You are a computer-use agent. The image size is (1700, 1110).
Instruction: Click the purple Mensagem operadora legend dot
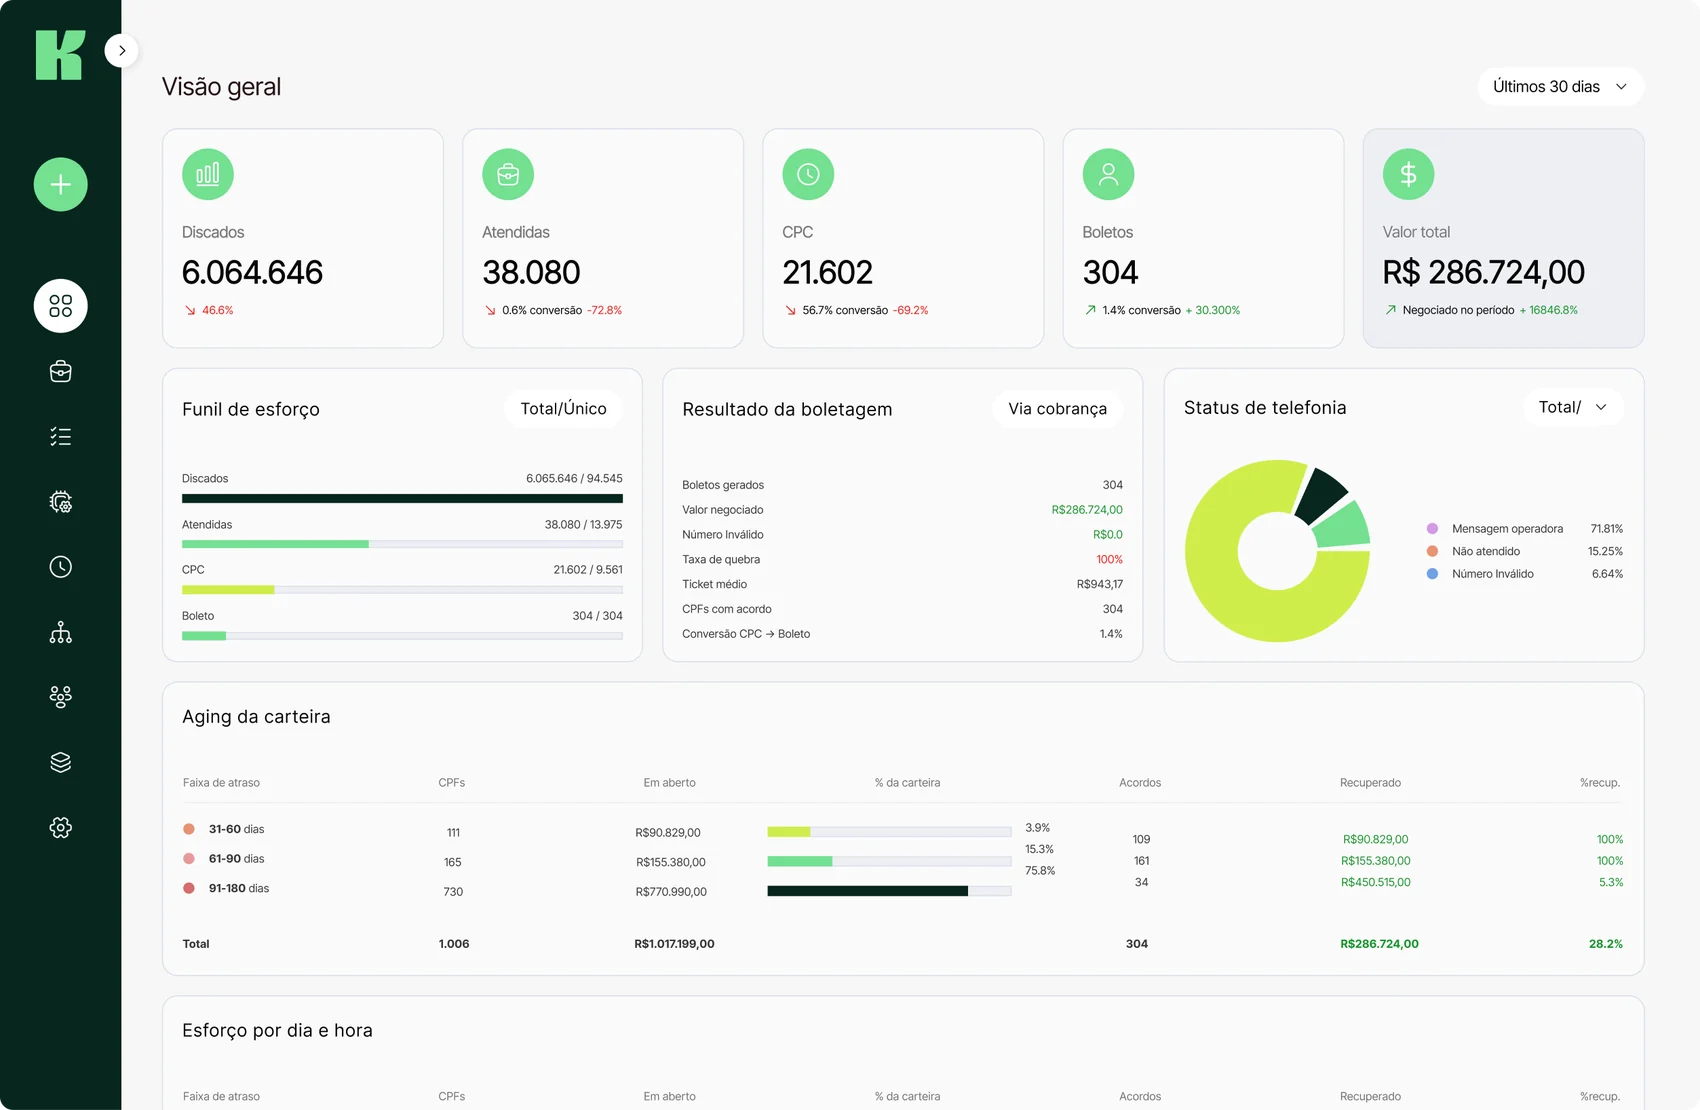1432,529
